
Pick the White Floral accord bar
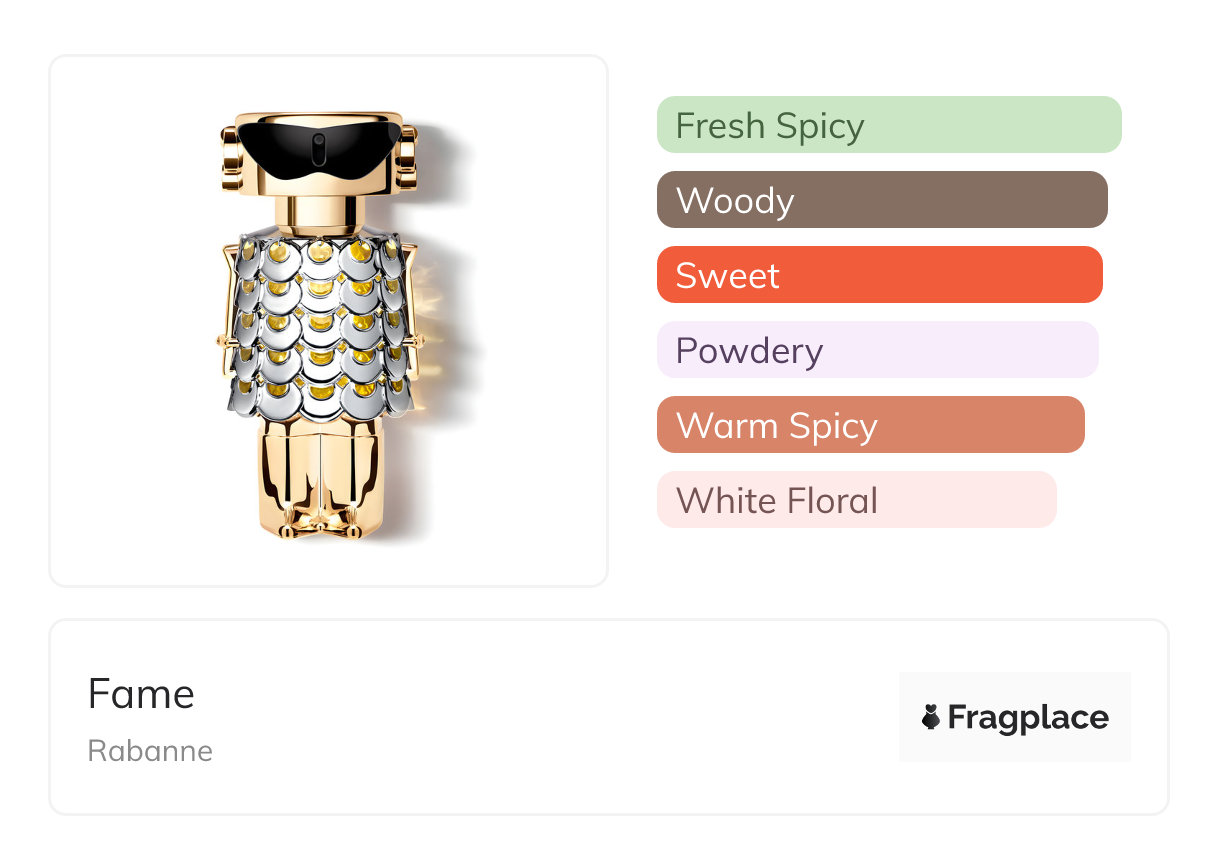tap(856, 500)
